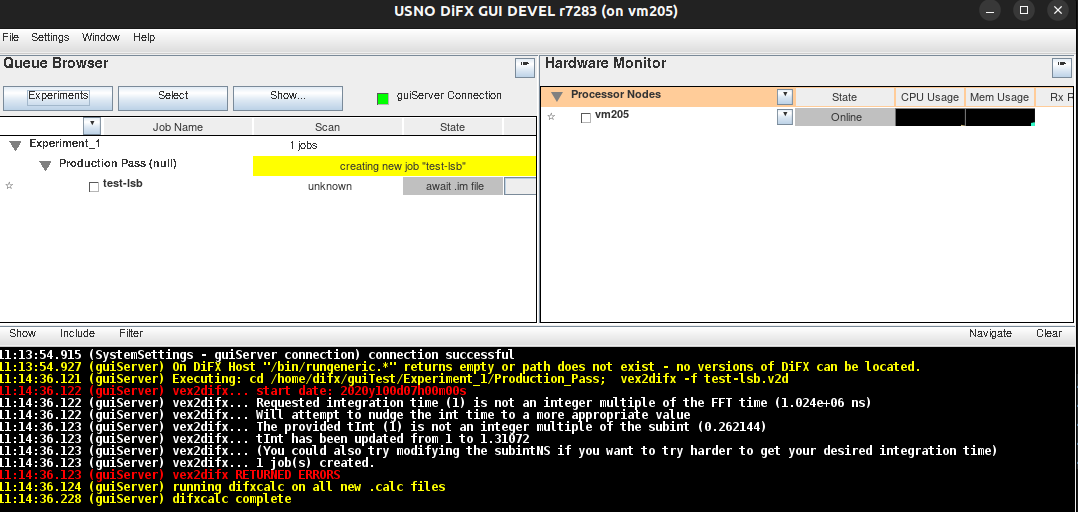Click the vm205 CPU Usage graph
This screenshot has height=512, width=1078.
[929, 117]
